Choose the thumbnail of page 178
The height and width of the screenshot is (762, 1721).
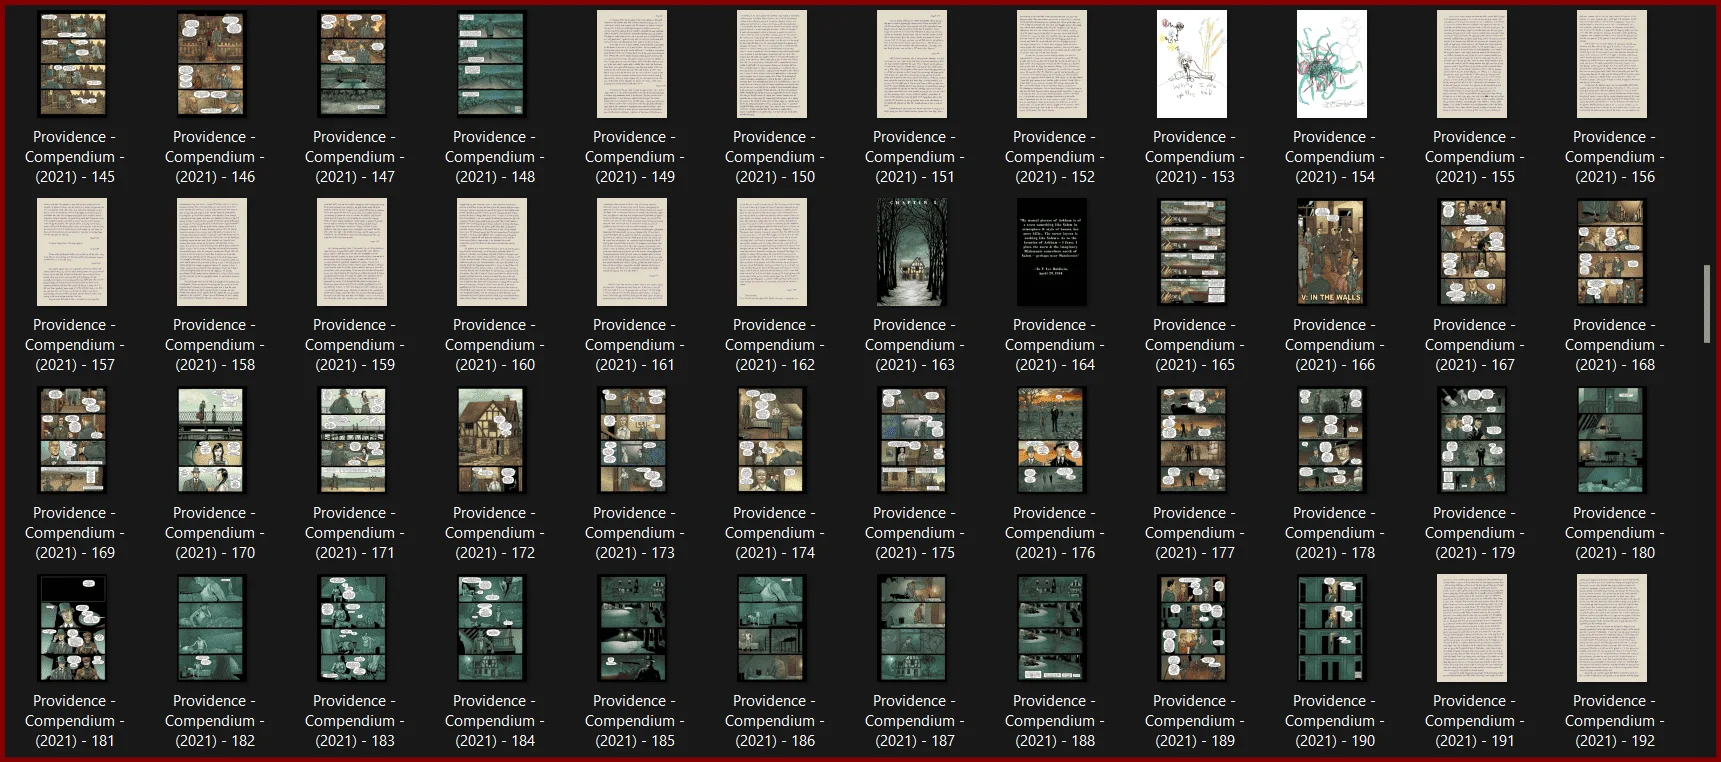[1332, 440]
